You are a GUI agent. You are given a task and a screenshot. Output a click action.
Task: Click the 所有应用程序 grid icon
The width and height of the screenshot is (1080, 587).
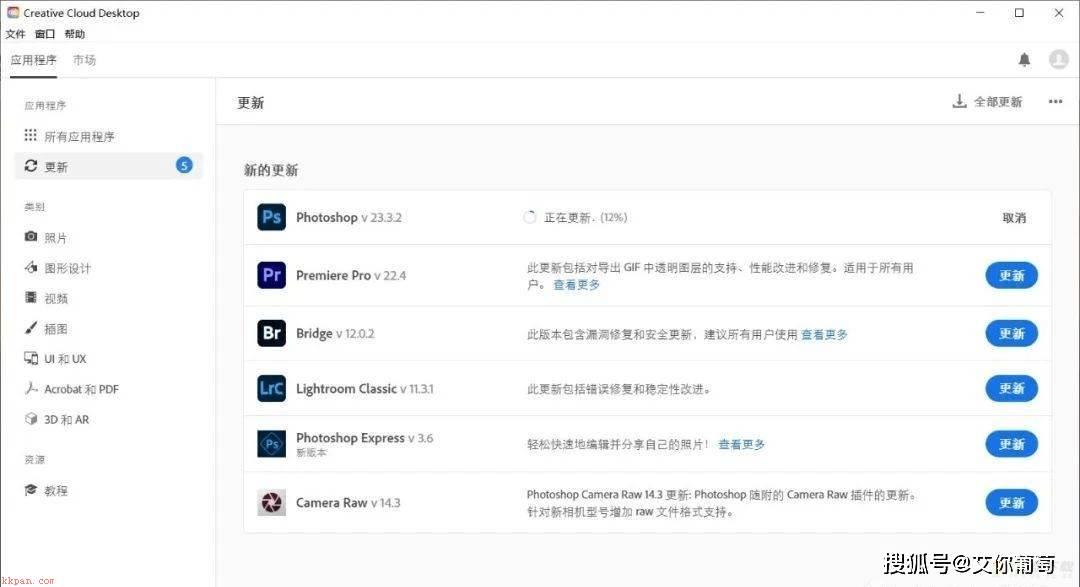(30, 135)
